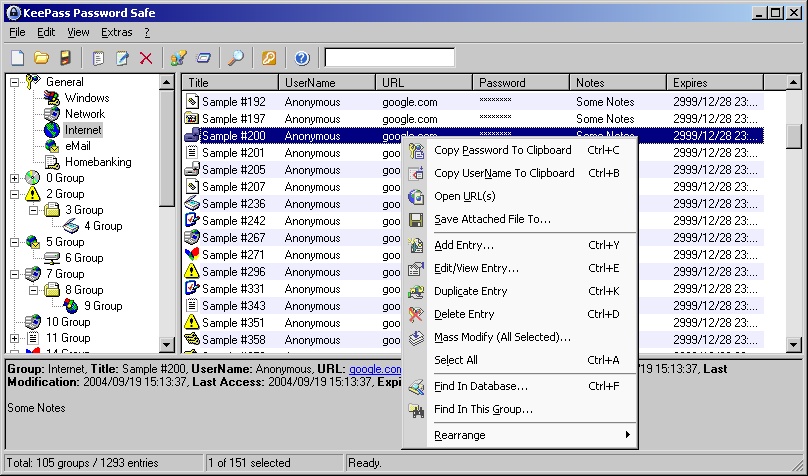Click the entry list scroll down arrow
Viewport: 808px width, 476px height.
[794, 344]
